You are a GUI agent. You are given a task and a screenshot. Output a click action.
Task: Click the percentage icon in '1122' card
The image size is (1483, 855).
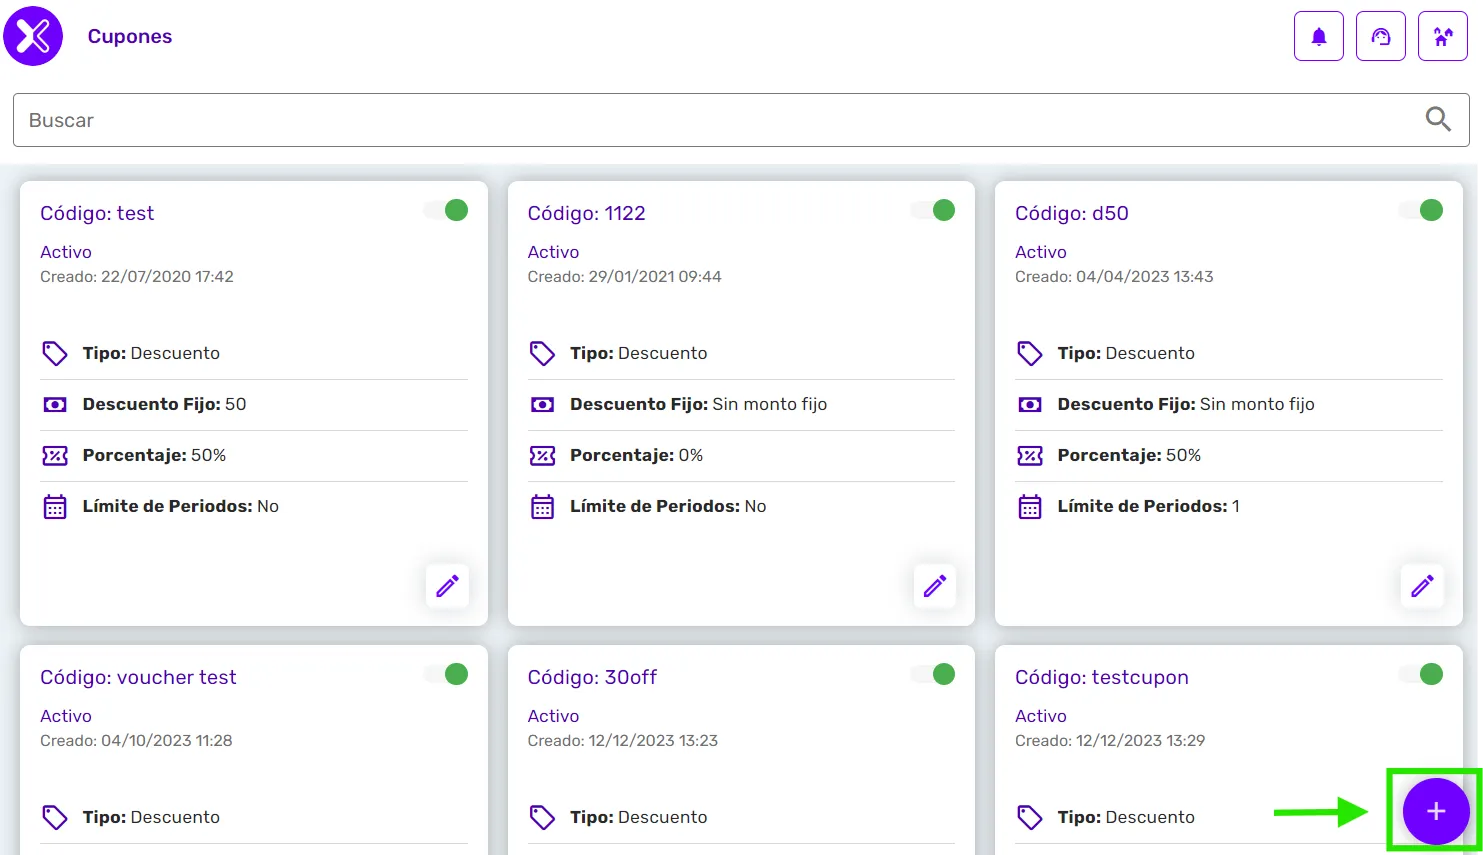(x=542, y=455)
